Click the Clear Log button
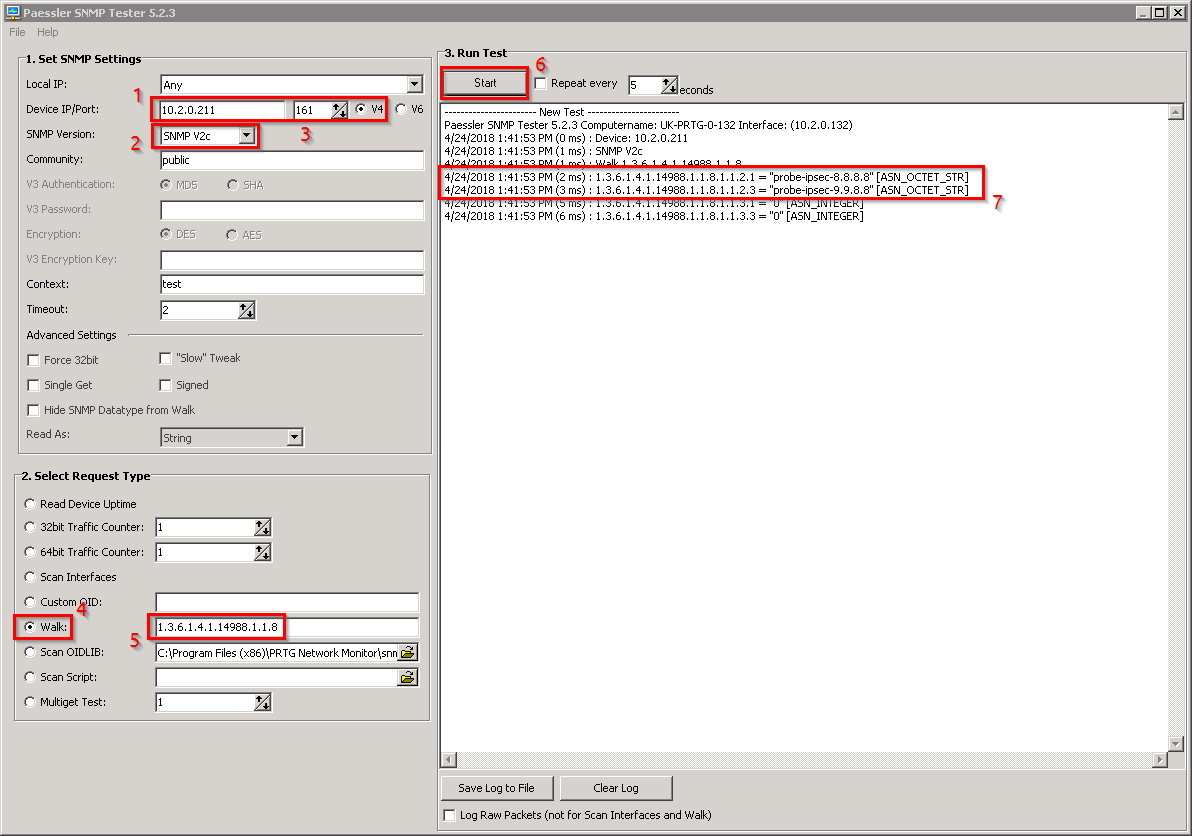This screenshot has height=836, width=1192. [616, 788]
